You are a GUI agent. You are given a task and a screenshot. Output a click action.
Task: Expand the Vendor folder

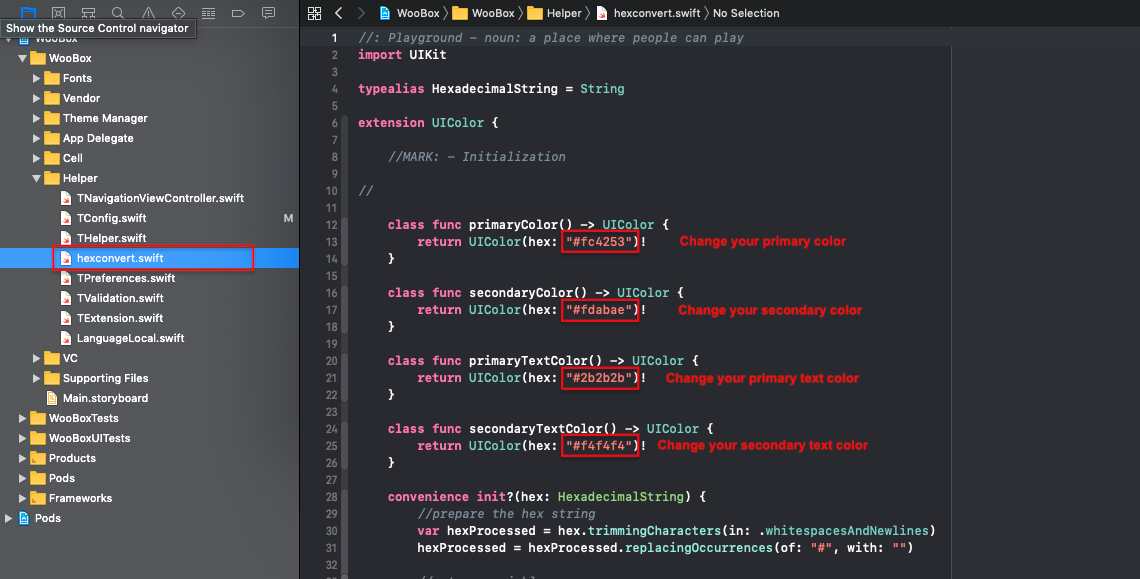point(36,98)
